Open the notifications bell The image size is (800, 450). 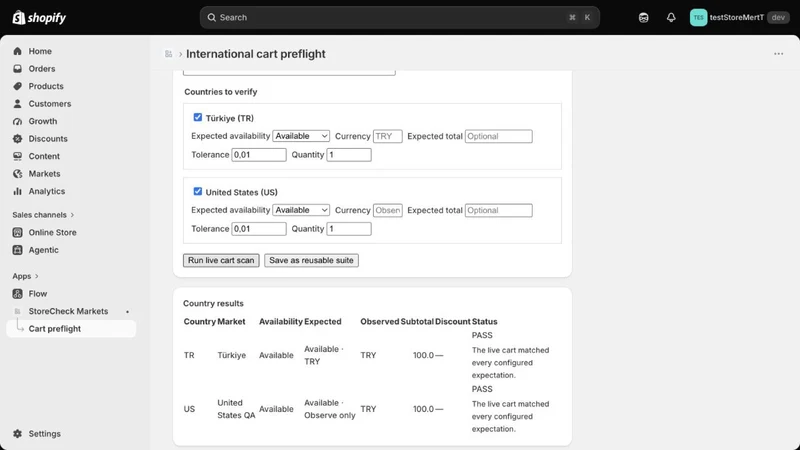[x=671, y=17]
